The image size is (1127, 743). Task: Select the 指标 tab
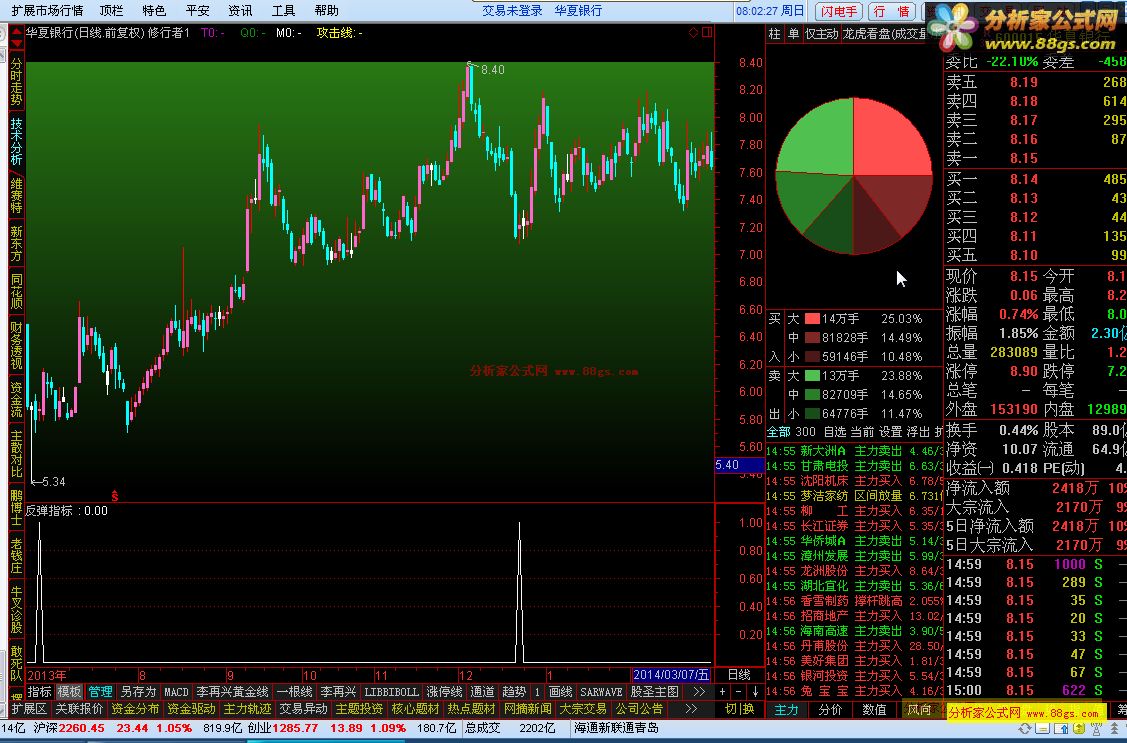tap(40, 691)
